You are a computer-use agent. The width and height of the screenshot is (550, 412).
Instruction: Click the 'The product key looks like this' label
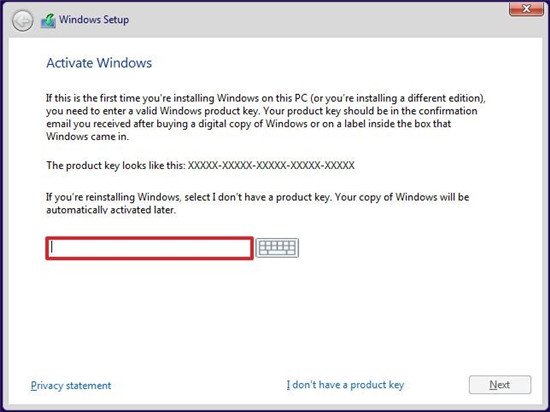pos(116,165)
